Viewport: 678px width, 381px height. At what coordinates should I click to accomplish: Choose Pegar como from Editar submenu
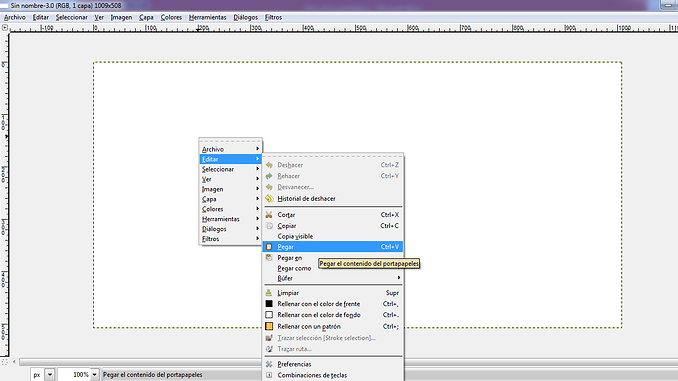[x=333, y=268]
